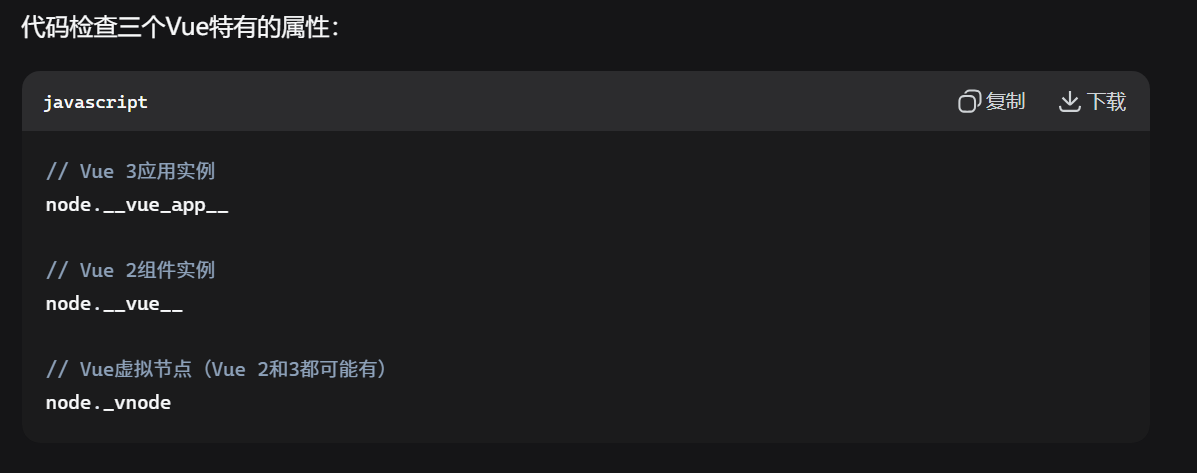
Task: Click the __vue__ property name
Action: coord(143,304)
